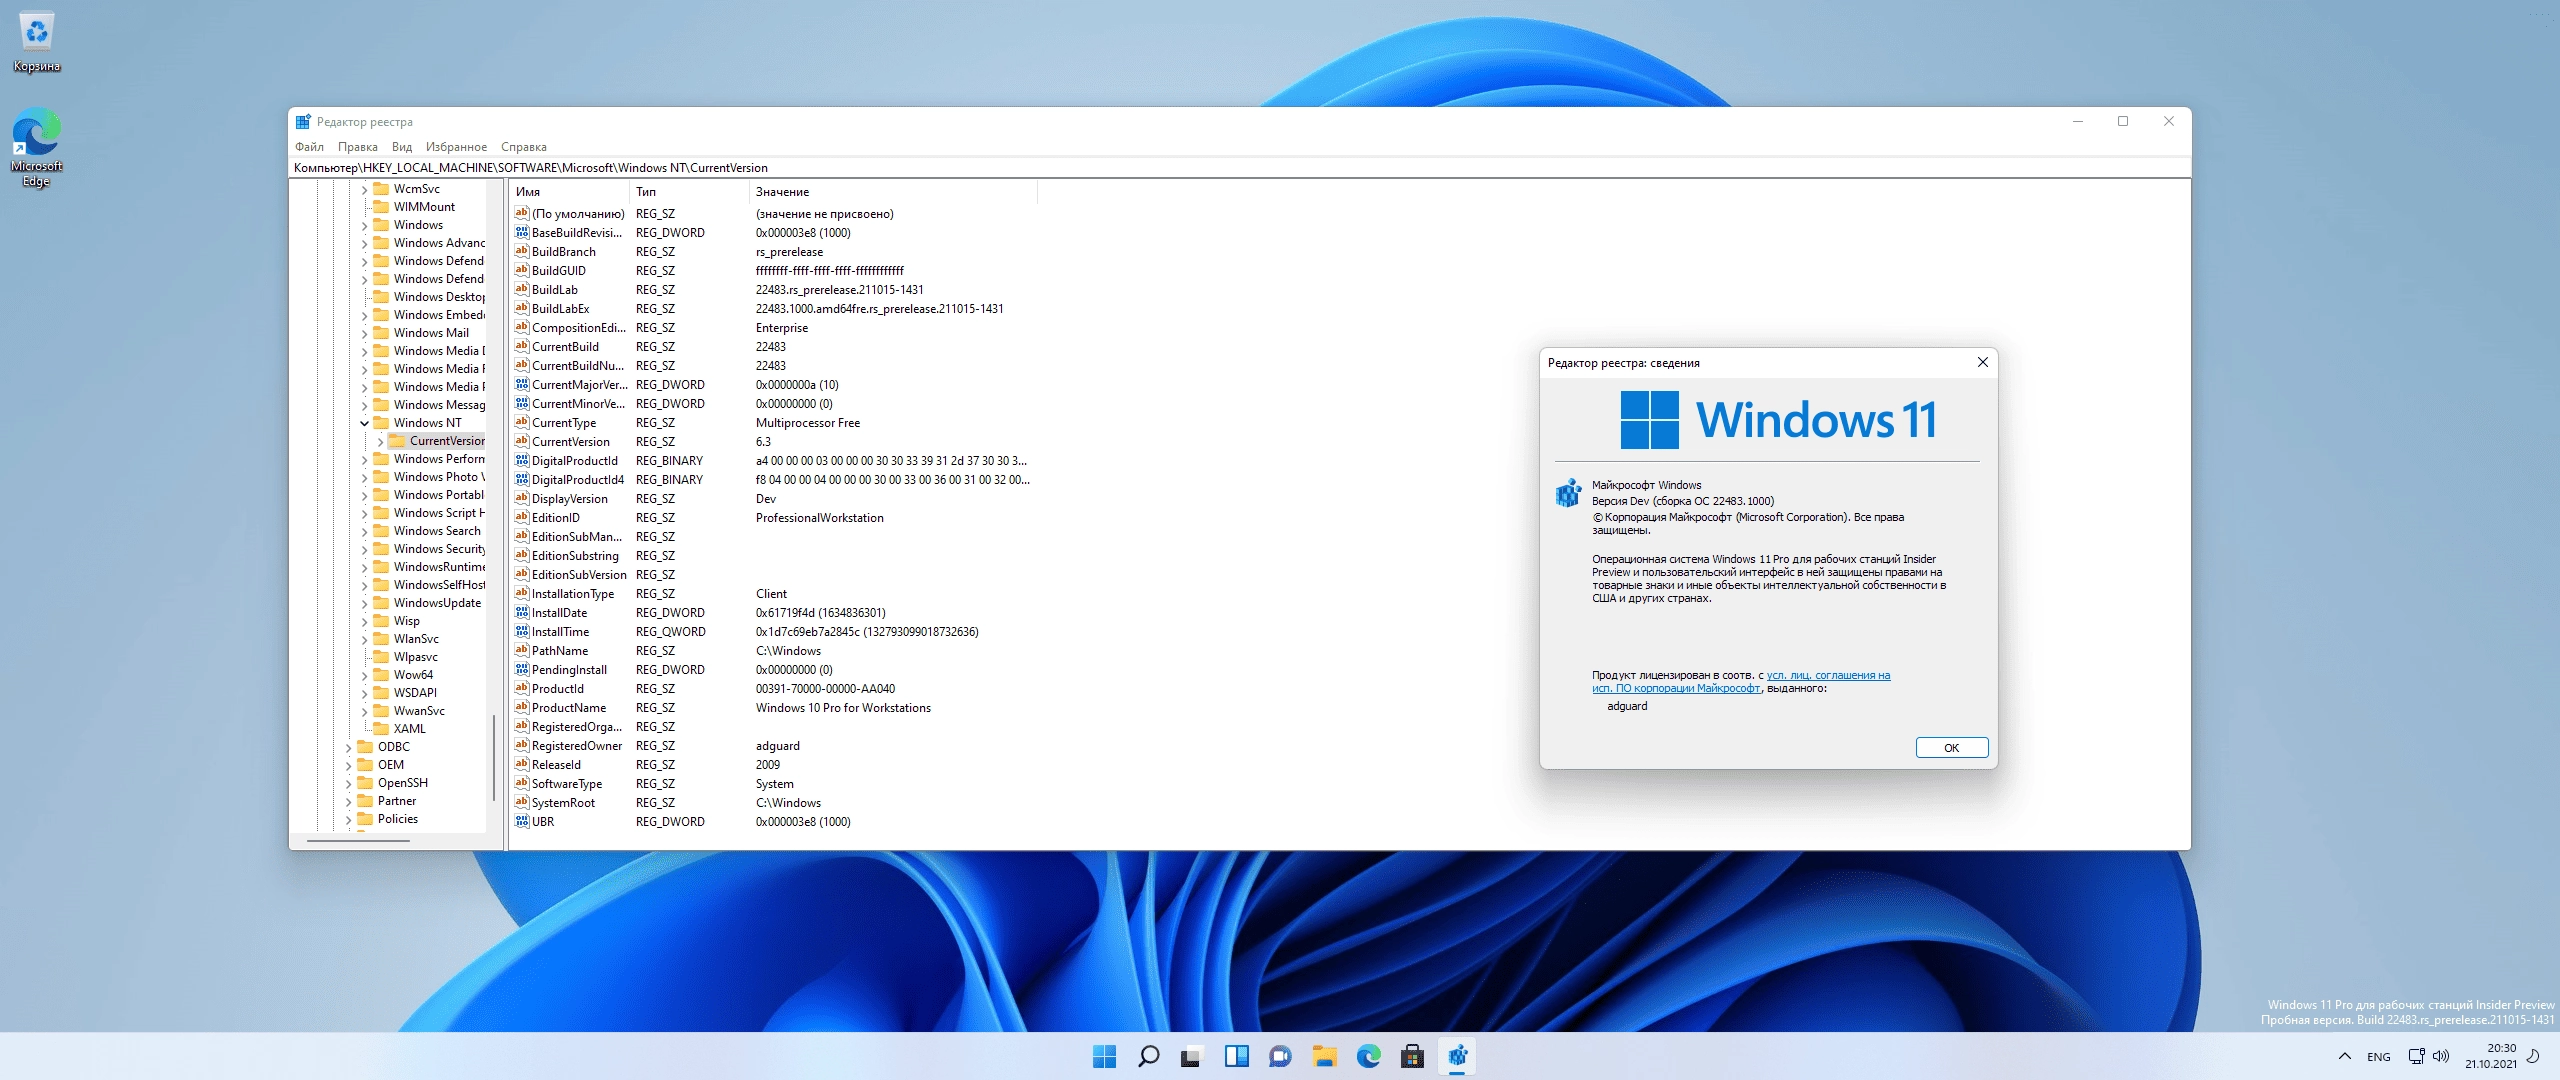Select the UBR DWORD value icon
The height and width of the screenshot is (1080, 2560).
click(521, 822)
